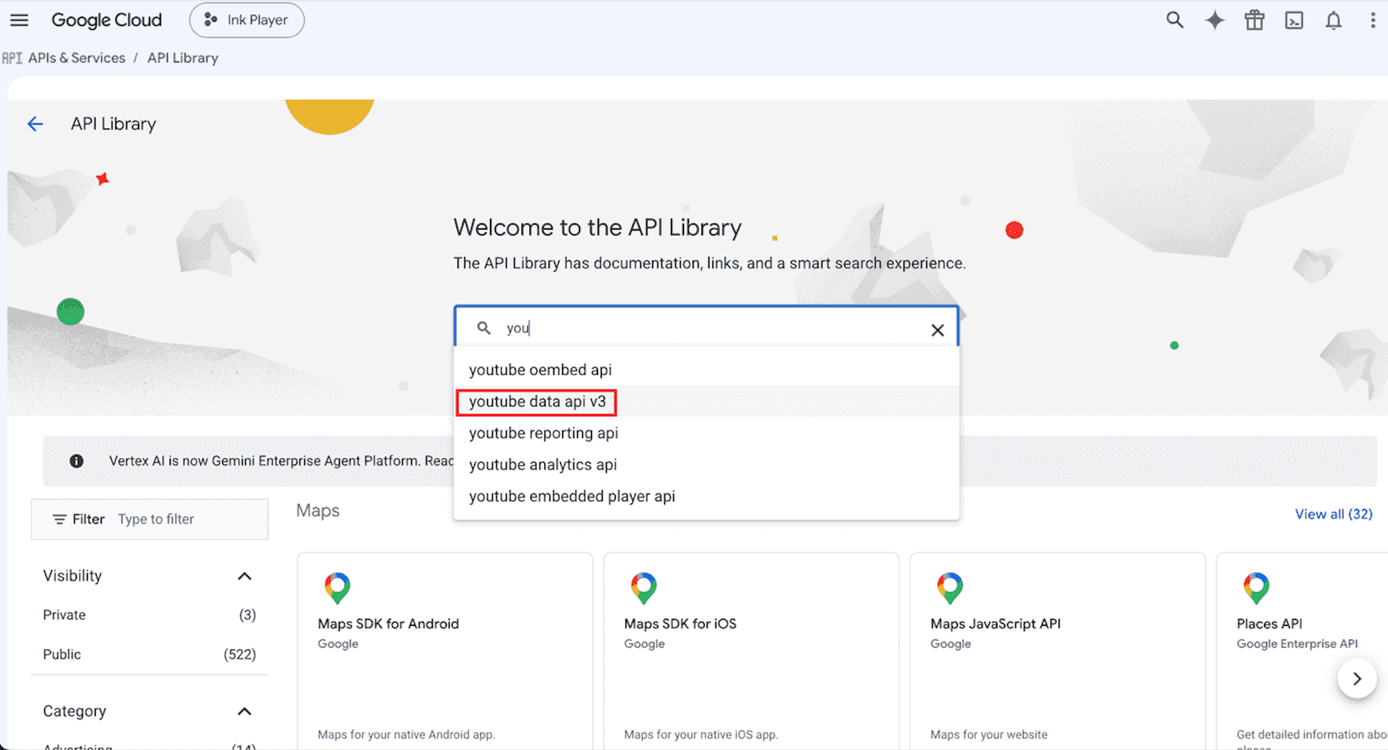Open Maps SDK for iOS card
Image resolution: width=1388 pixels, height=750 pixels.
coord(751,651)
